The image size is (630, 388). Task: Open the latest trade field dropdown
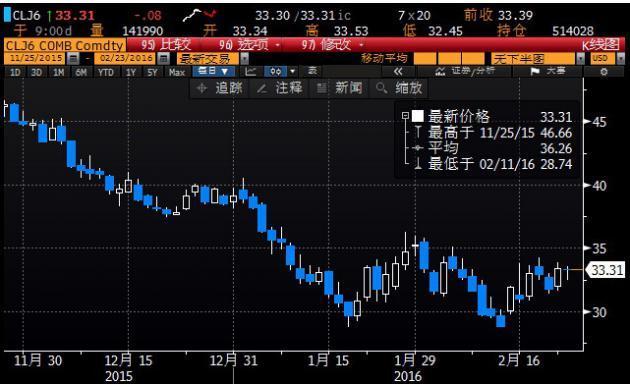pos(244,59)
